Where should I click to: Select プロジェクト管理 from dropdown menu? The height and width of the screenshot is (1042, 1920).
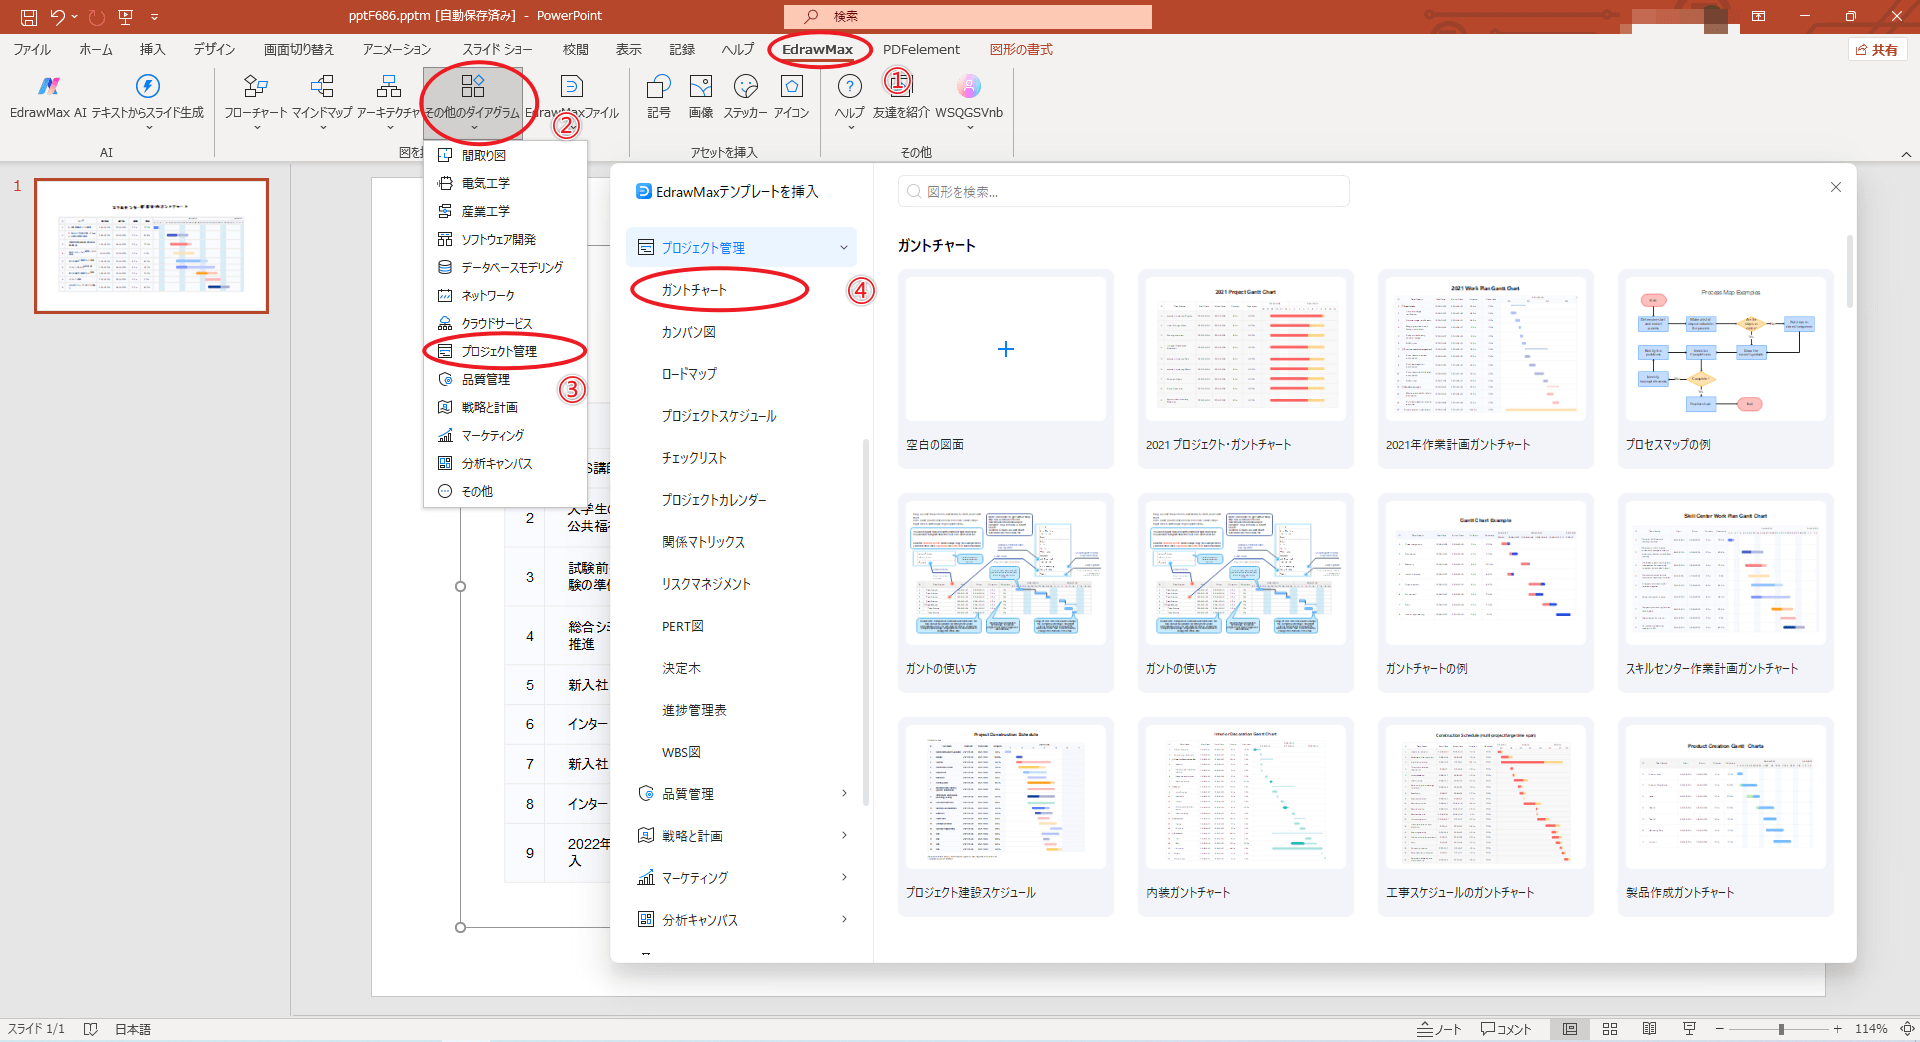point(505,351)
